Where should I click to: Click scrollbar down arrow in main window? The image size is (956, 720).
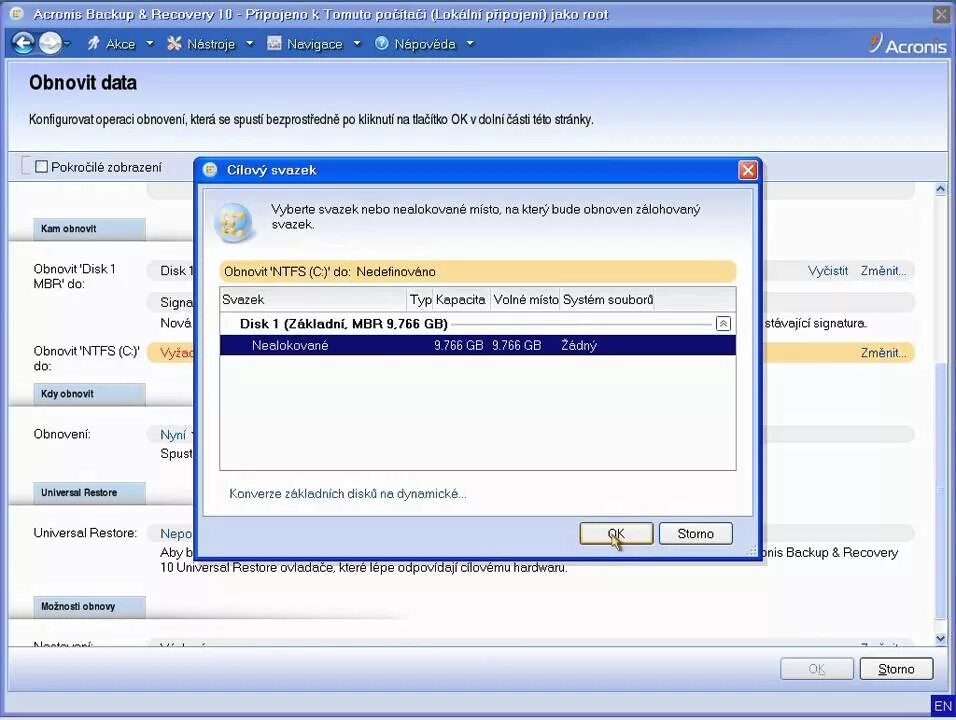940,638
